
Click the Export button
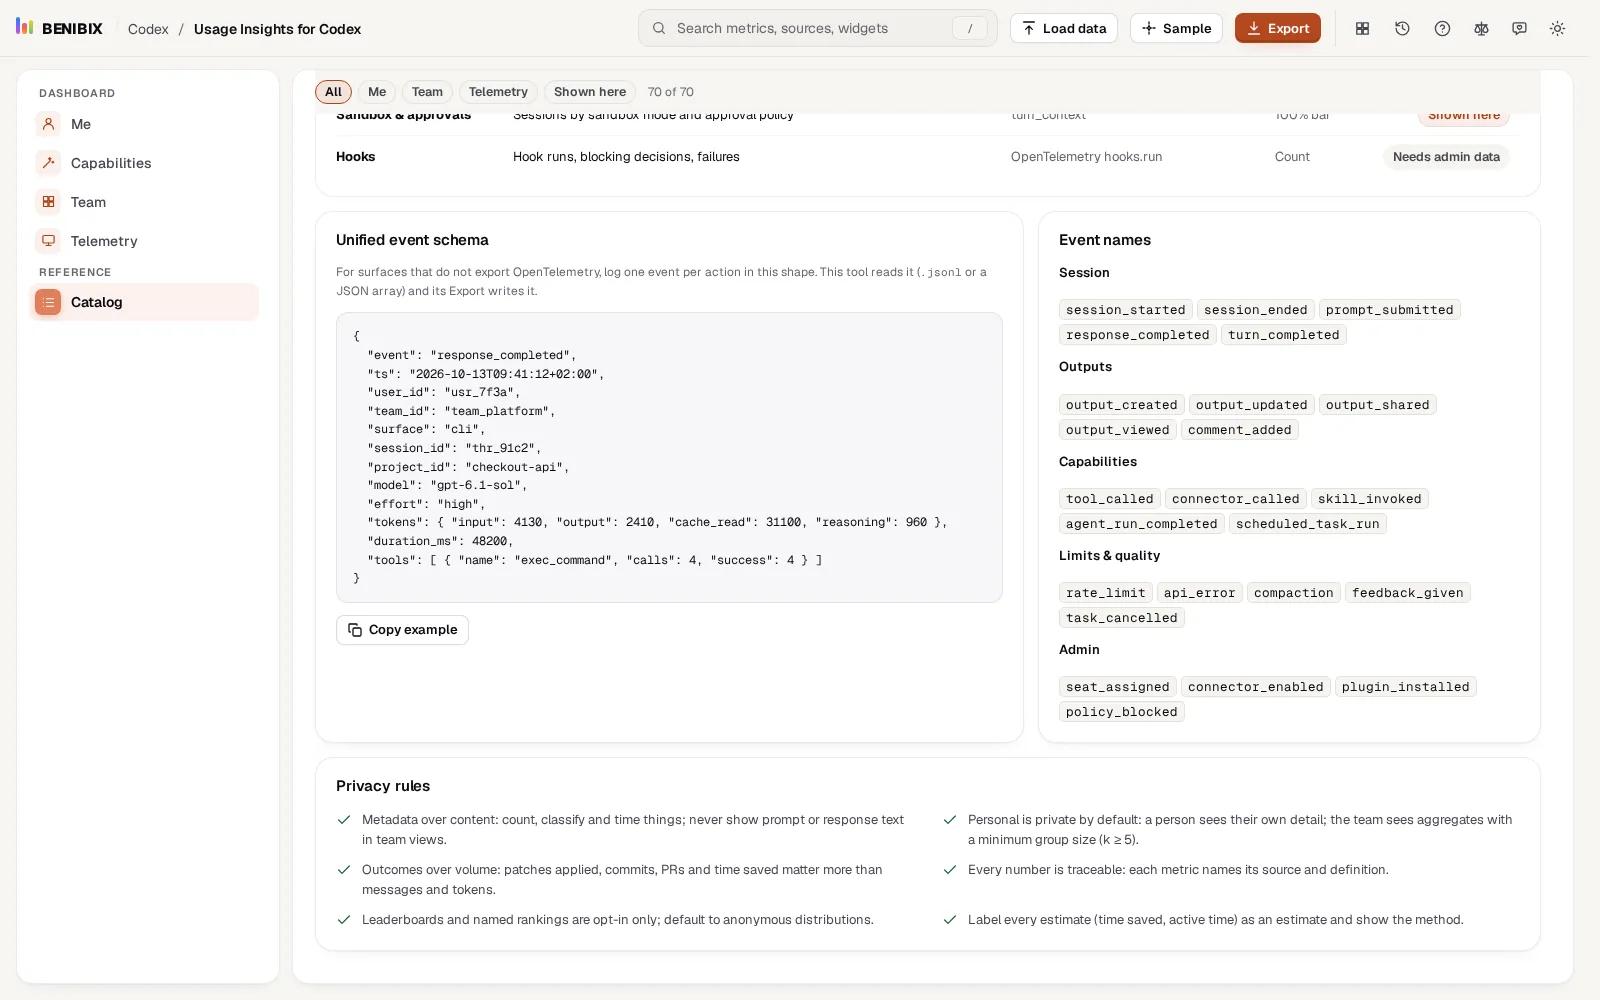tap(1278, 28)
